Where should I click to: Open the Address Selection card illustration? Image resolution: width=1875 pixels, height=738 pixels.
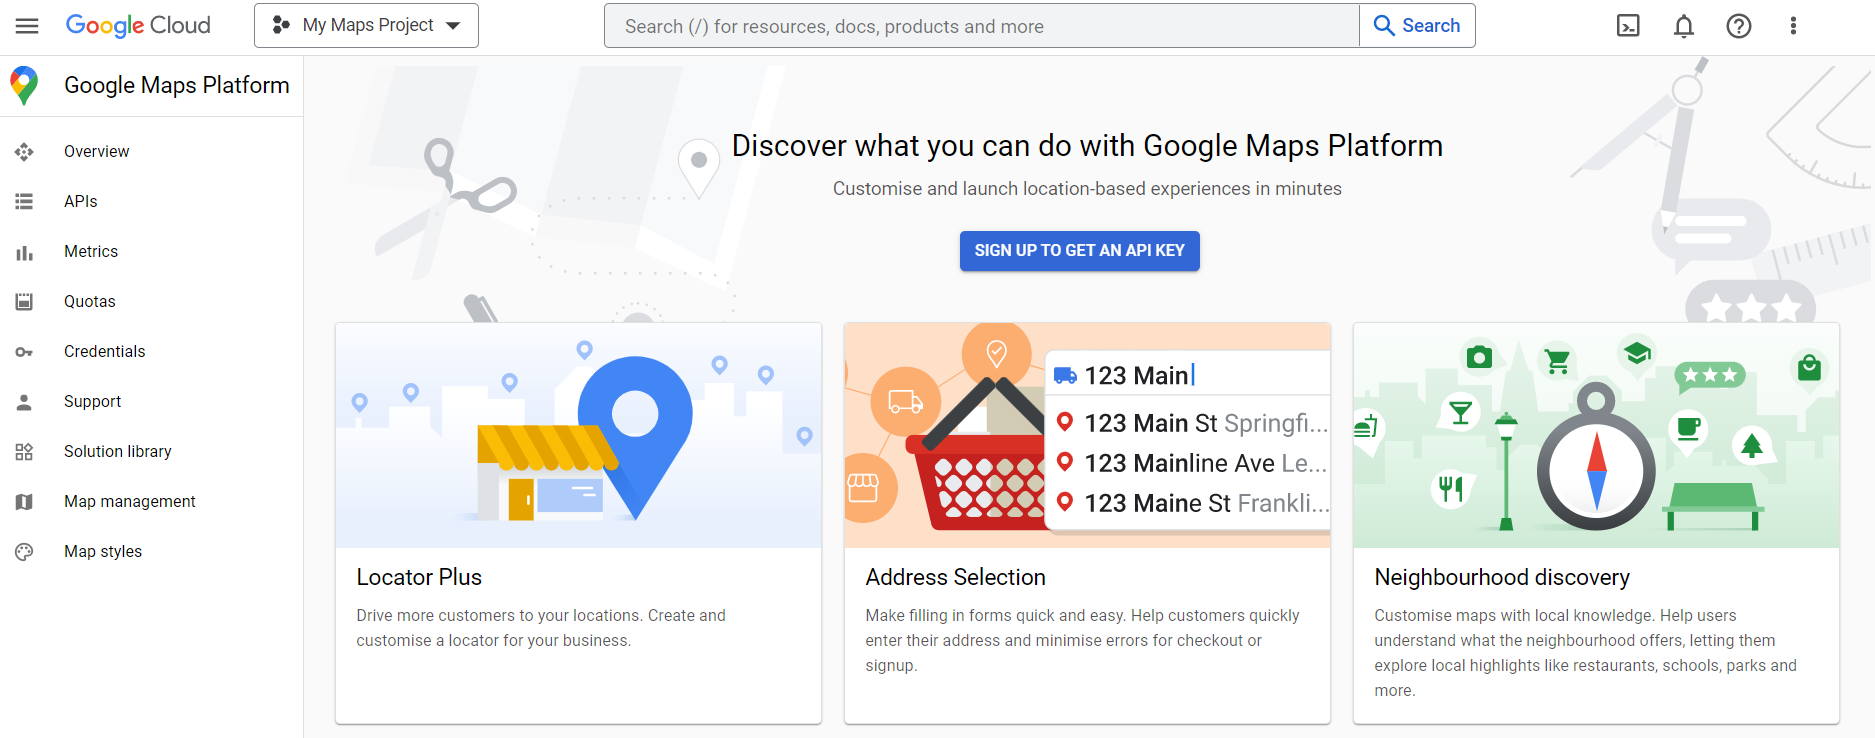(1087, 435)
